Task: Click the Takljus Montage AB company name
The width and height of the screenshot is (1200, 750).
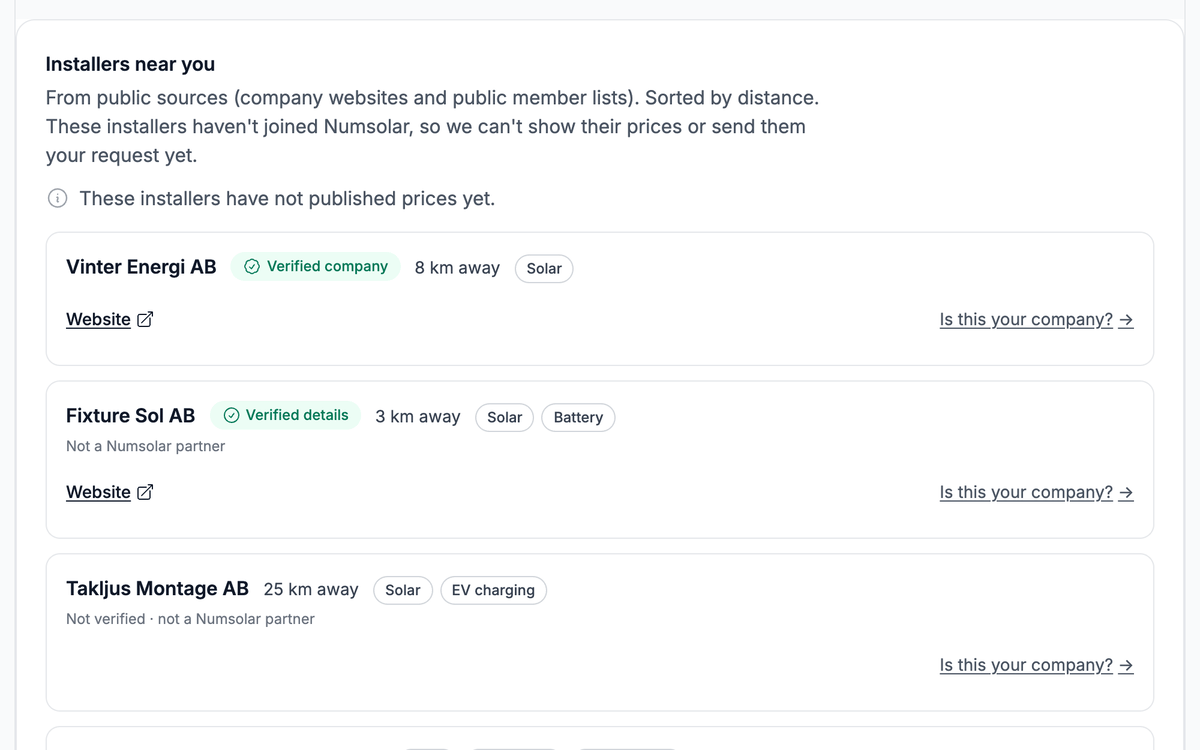Action: coord(157,589)
